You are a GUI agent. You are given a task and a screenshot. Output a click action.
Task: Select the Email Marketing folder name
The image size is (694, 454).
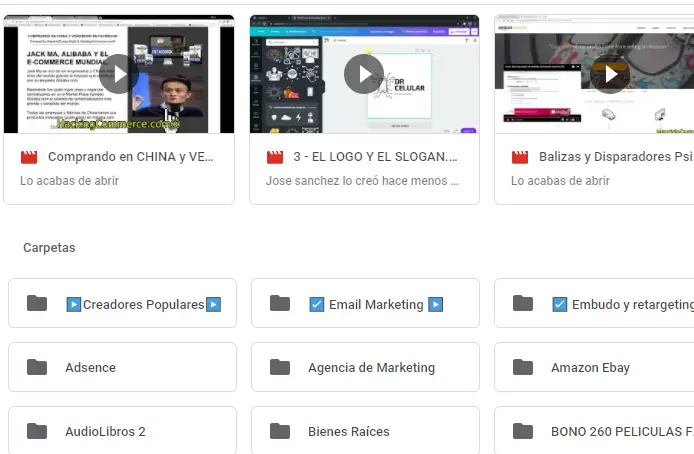(x=376, y=304)
